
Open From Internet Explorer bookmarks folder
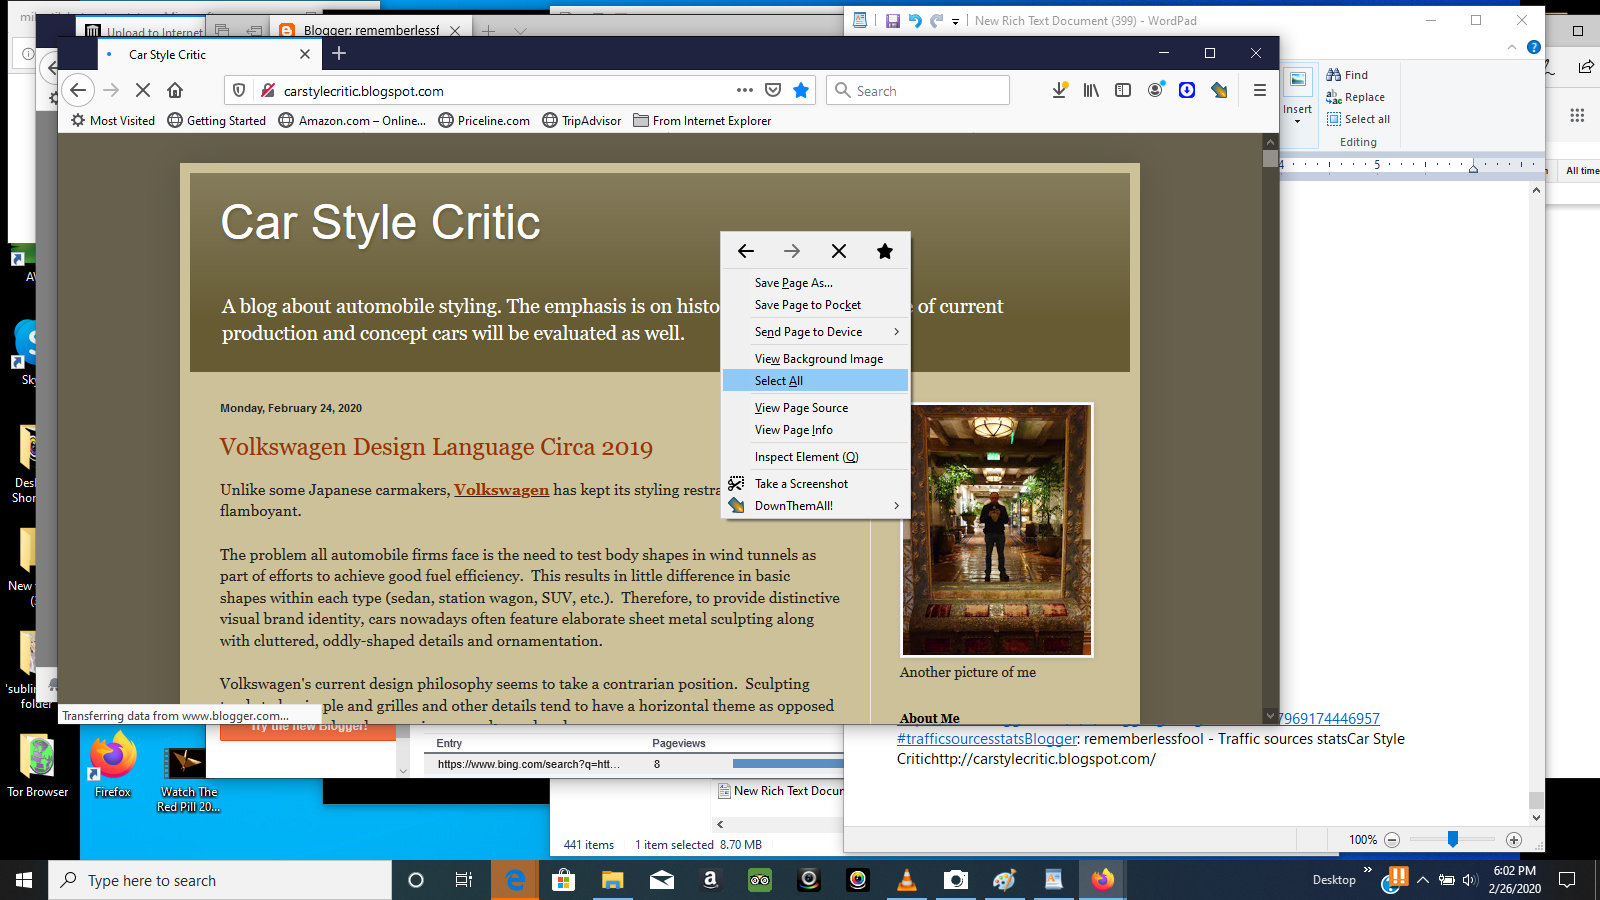pyautogui.click(x=702, y=121)
